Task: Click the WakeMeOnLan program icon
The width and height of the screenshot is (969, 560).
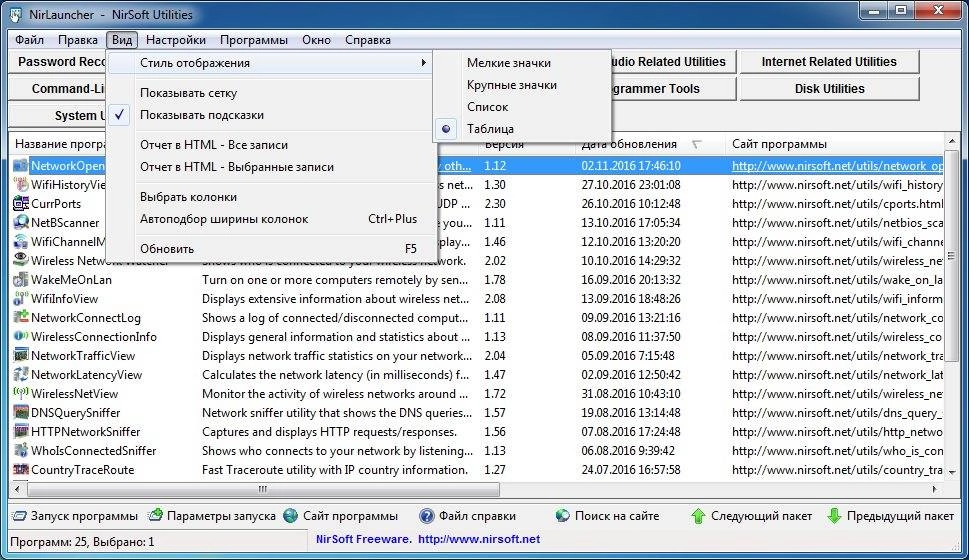Action: (21, 279)
